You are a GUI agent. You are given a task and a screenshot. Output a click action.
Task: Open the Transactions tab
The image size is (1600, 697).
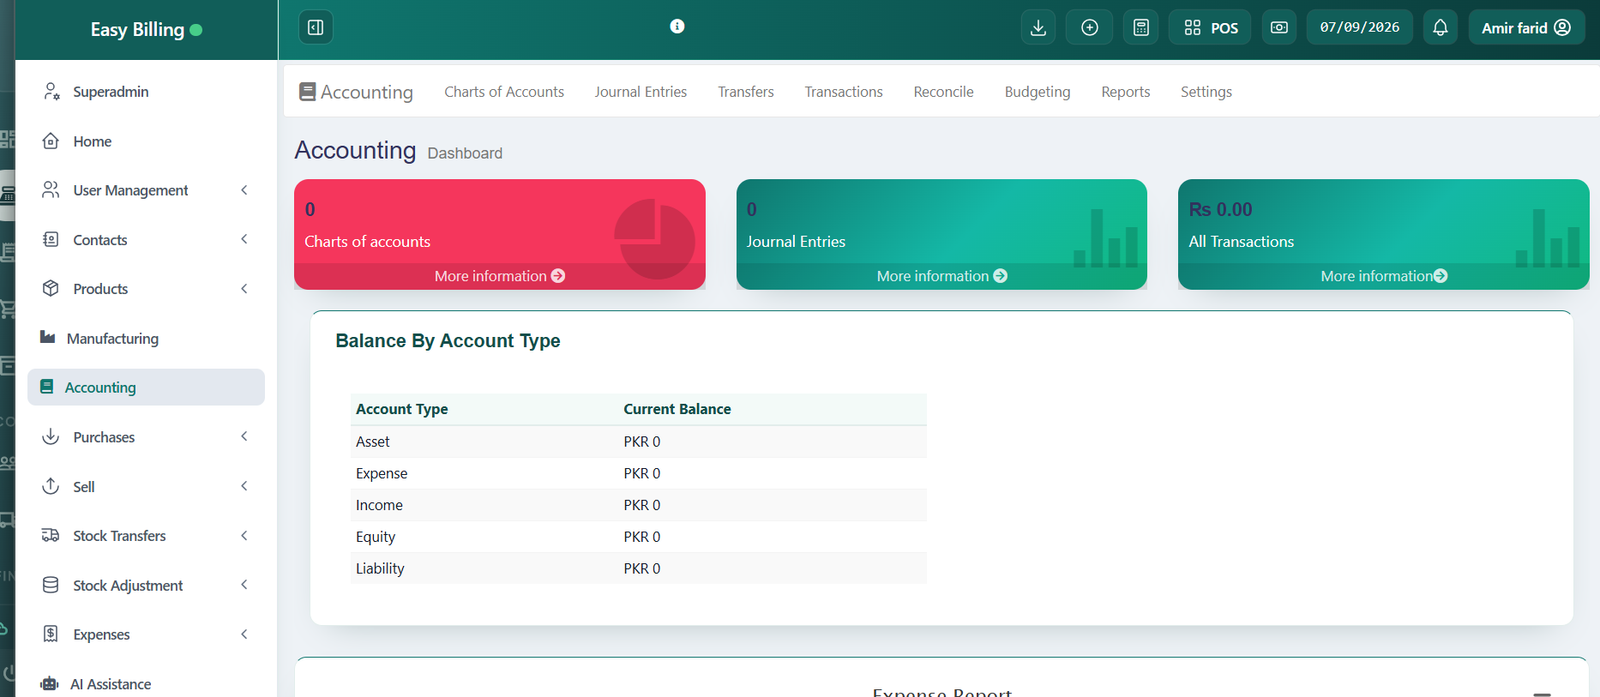coord(844,92)
